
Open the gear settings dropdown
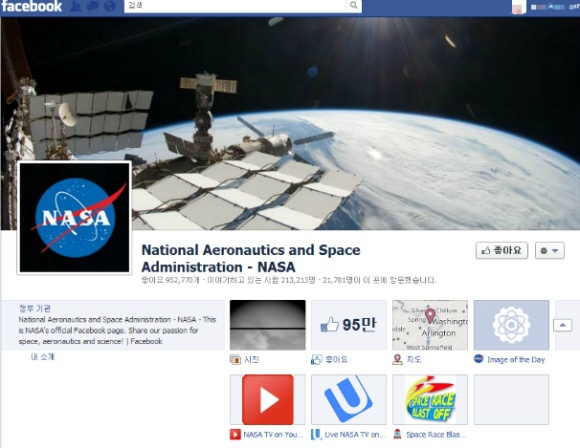pyautogui.click(x=549, y=250)
